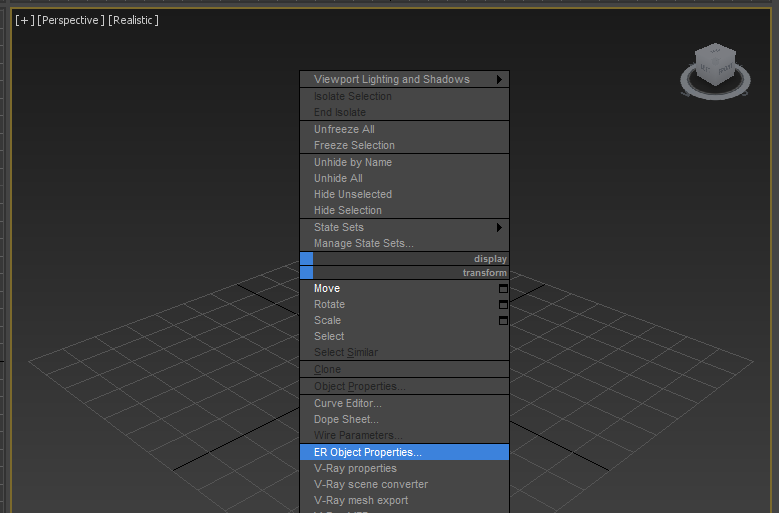Click the display quad title
Image resolution: width=779 pixels, height=513 pixels.
pos(490,259)
